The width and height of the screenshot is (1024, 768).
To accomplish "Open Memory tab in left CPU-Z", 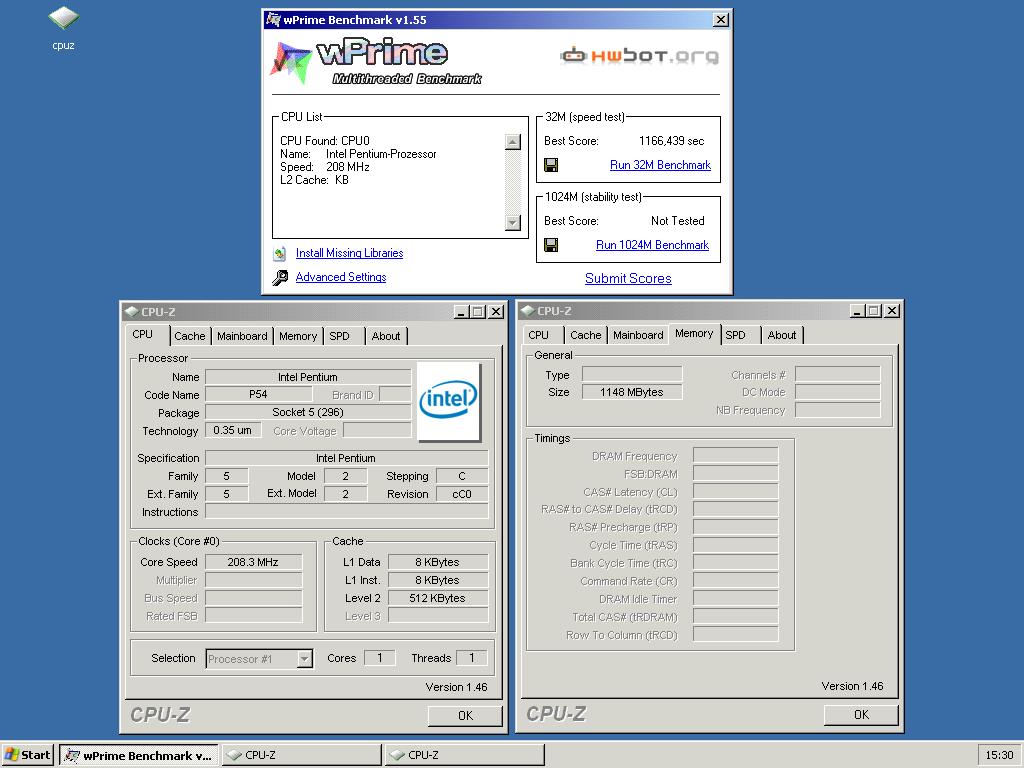I will [298, 336].
